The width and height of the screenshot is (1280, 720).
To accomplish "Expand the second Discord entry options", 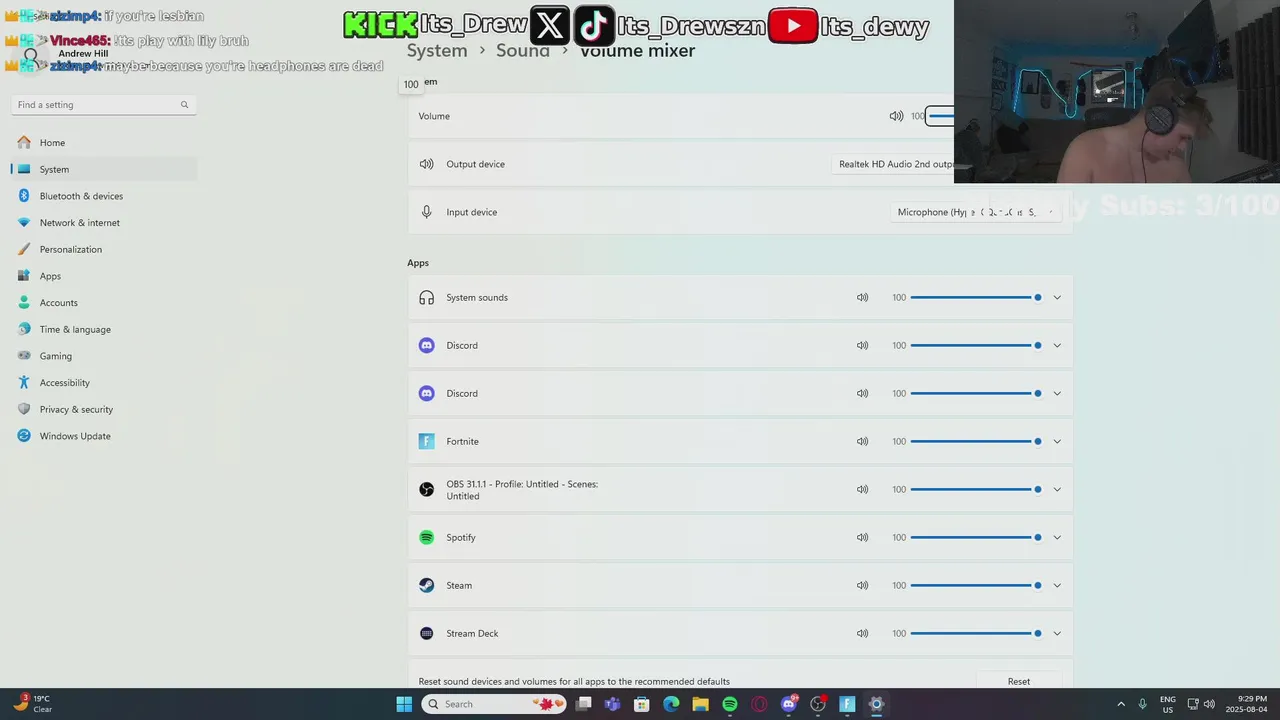I will coord(1057,393).
